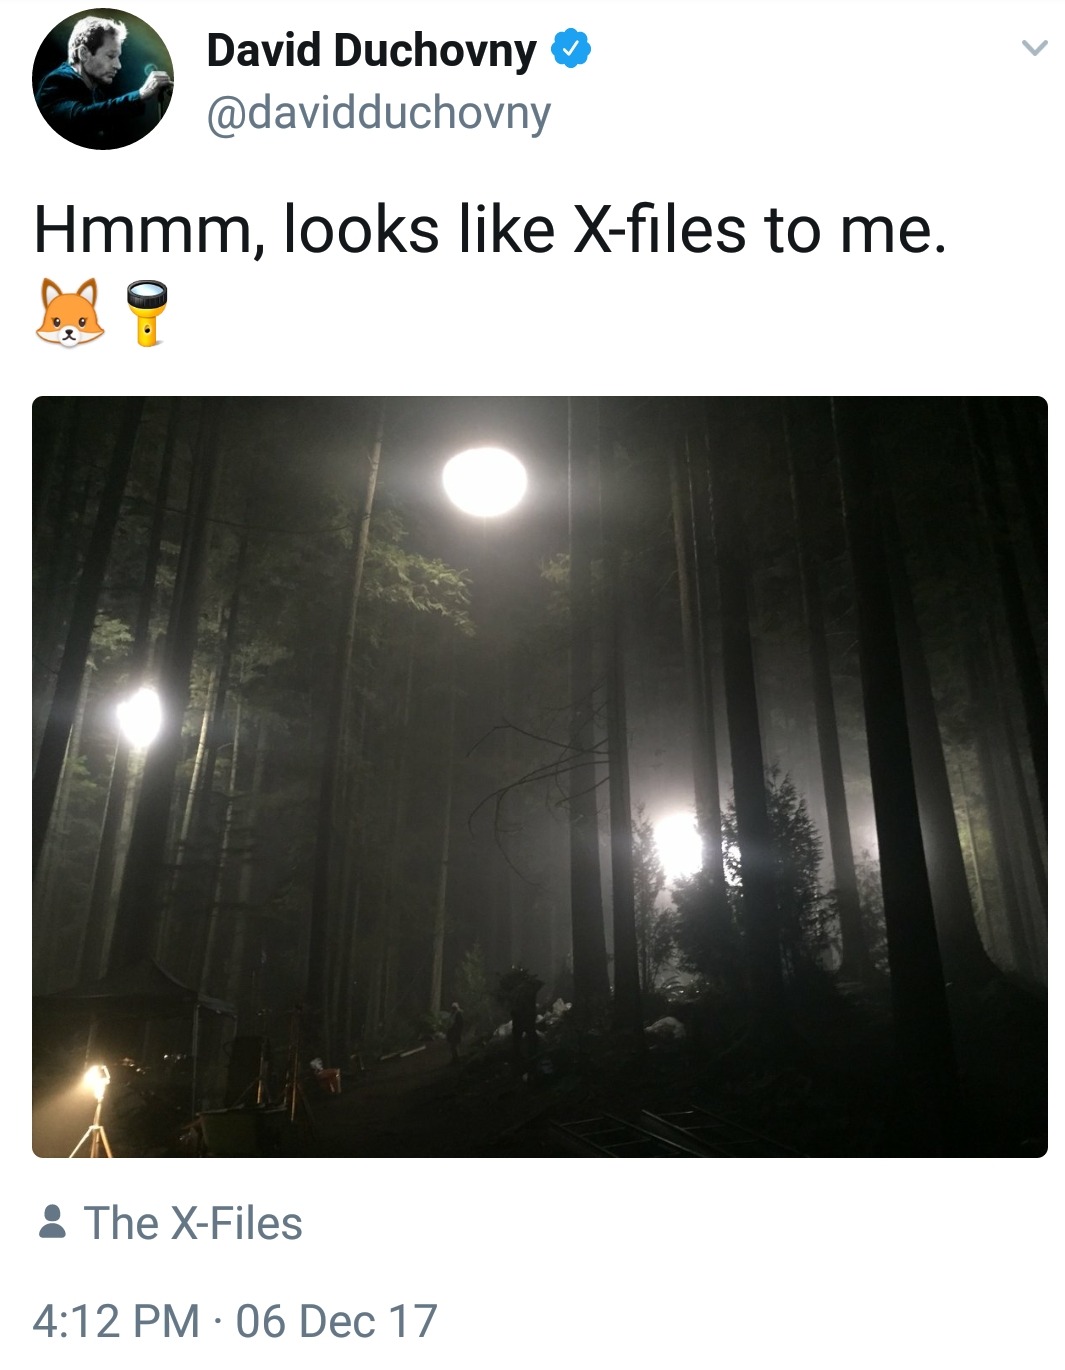
Task: Tap the left glowing light among trees
Action: (x=140, y=717)
